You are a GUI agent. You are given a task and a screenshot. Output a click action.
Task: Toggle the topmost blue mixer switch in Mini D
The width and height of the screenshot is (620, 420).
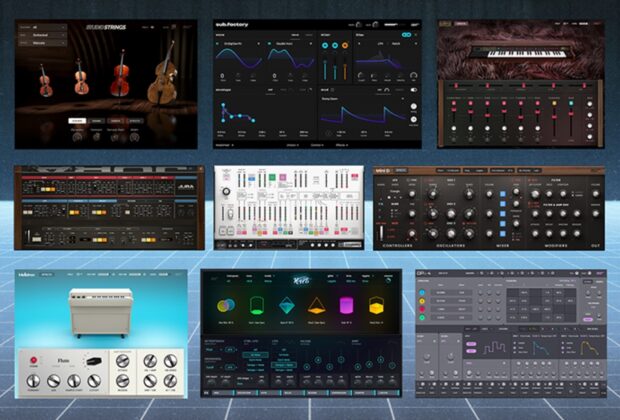503,194
